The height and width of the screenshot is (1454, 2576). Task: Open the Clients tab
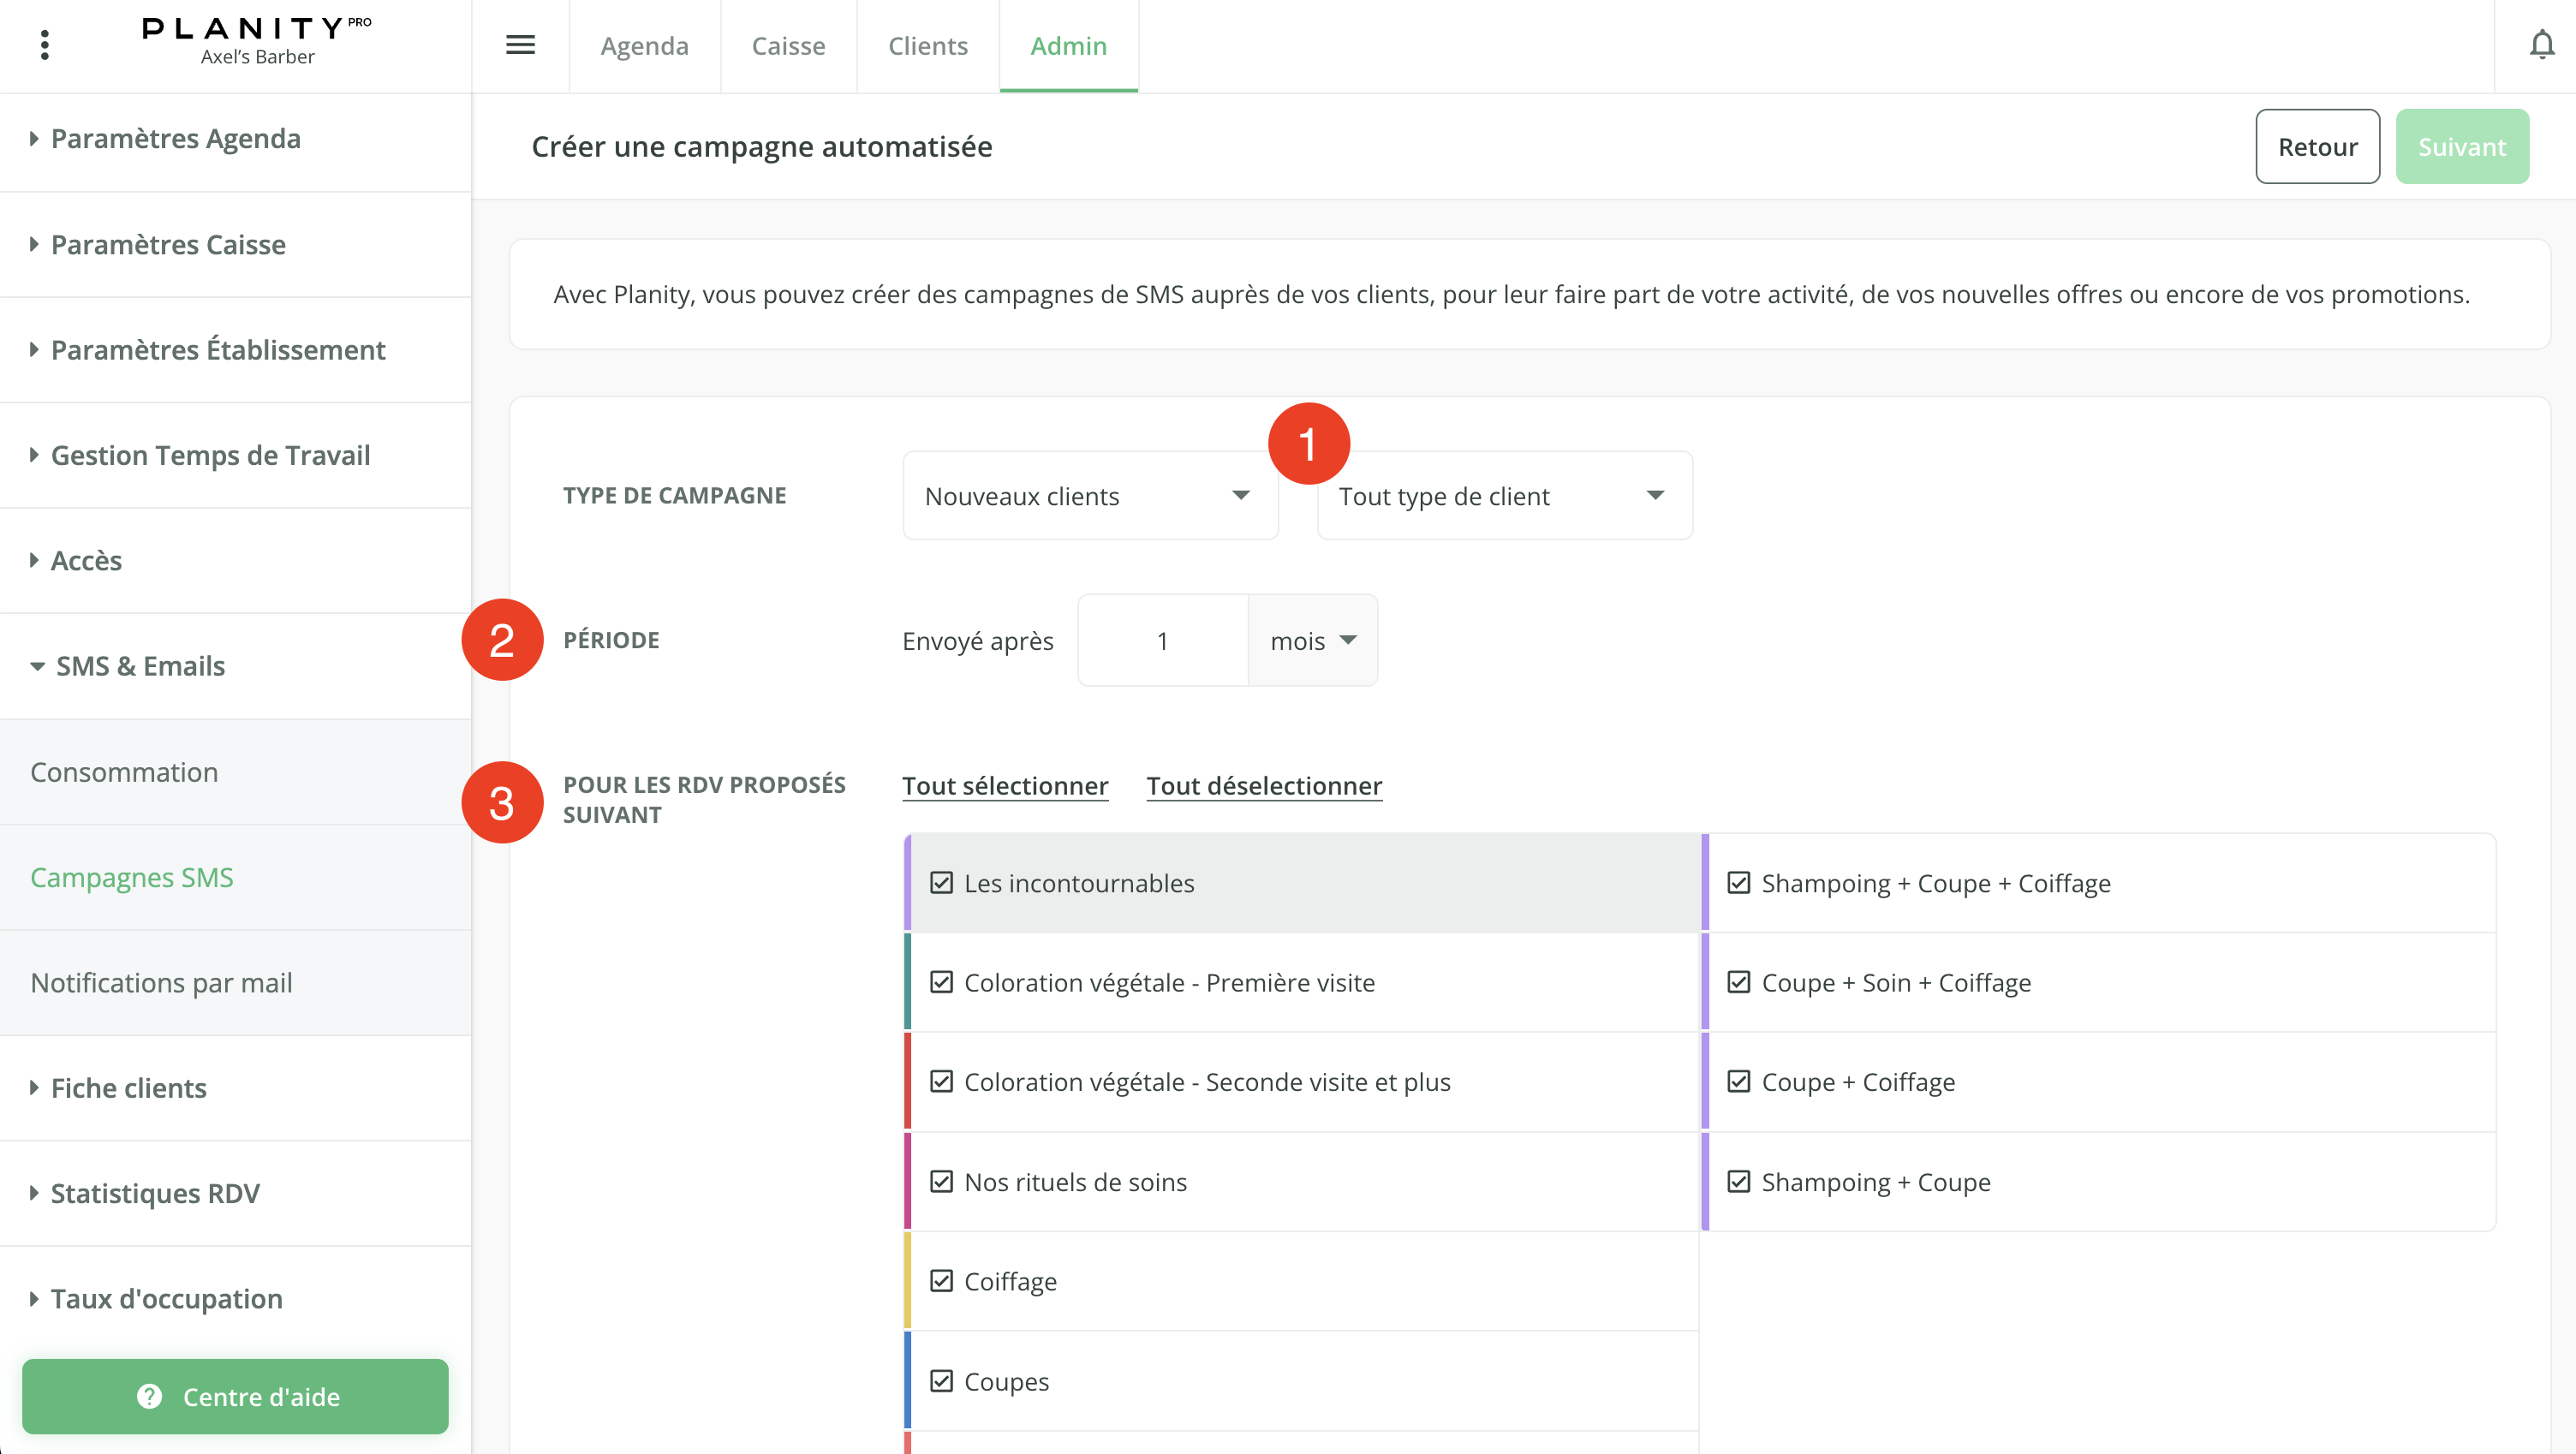point(927,45)
